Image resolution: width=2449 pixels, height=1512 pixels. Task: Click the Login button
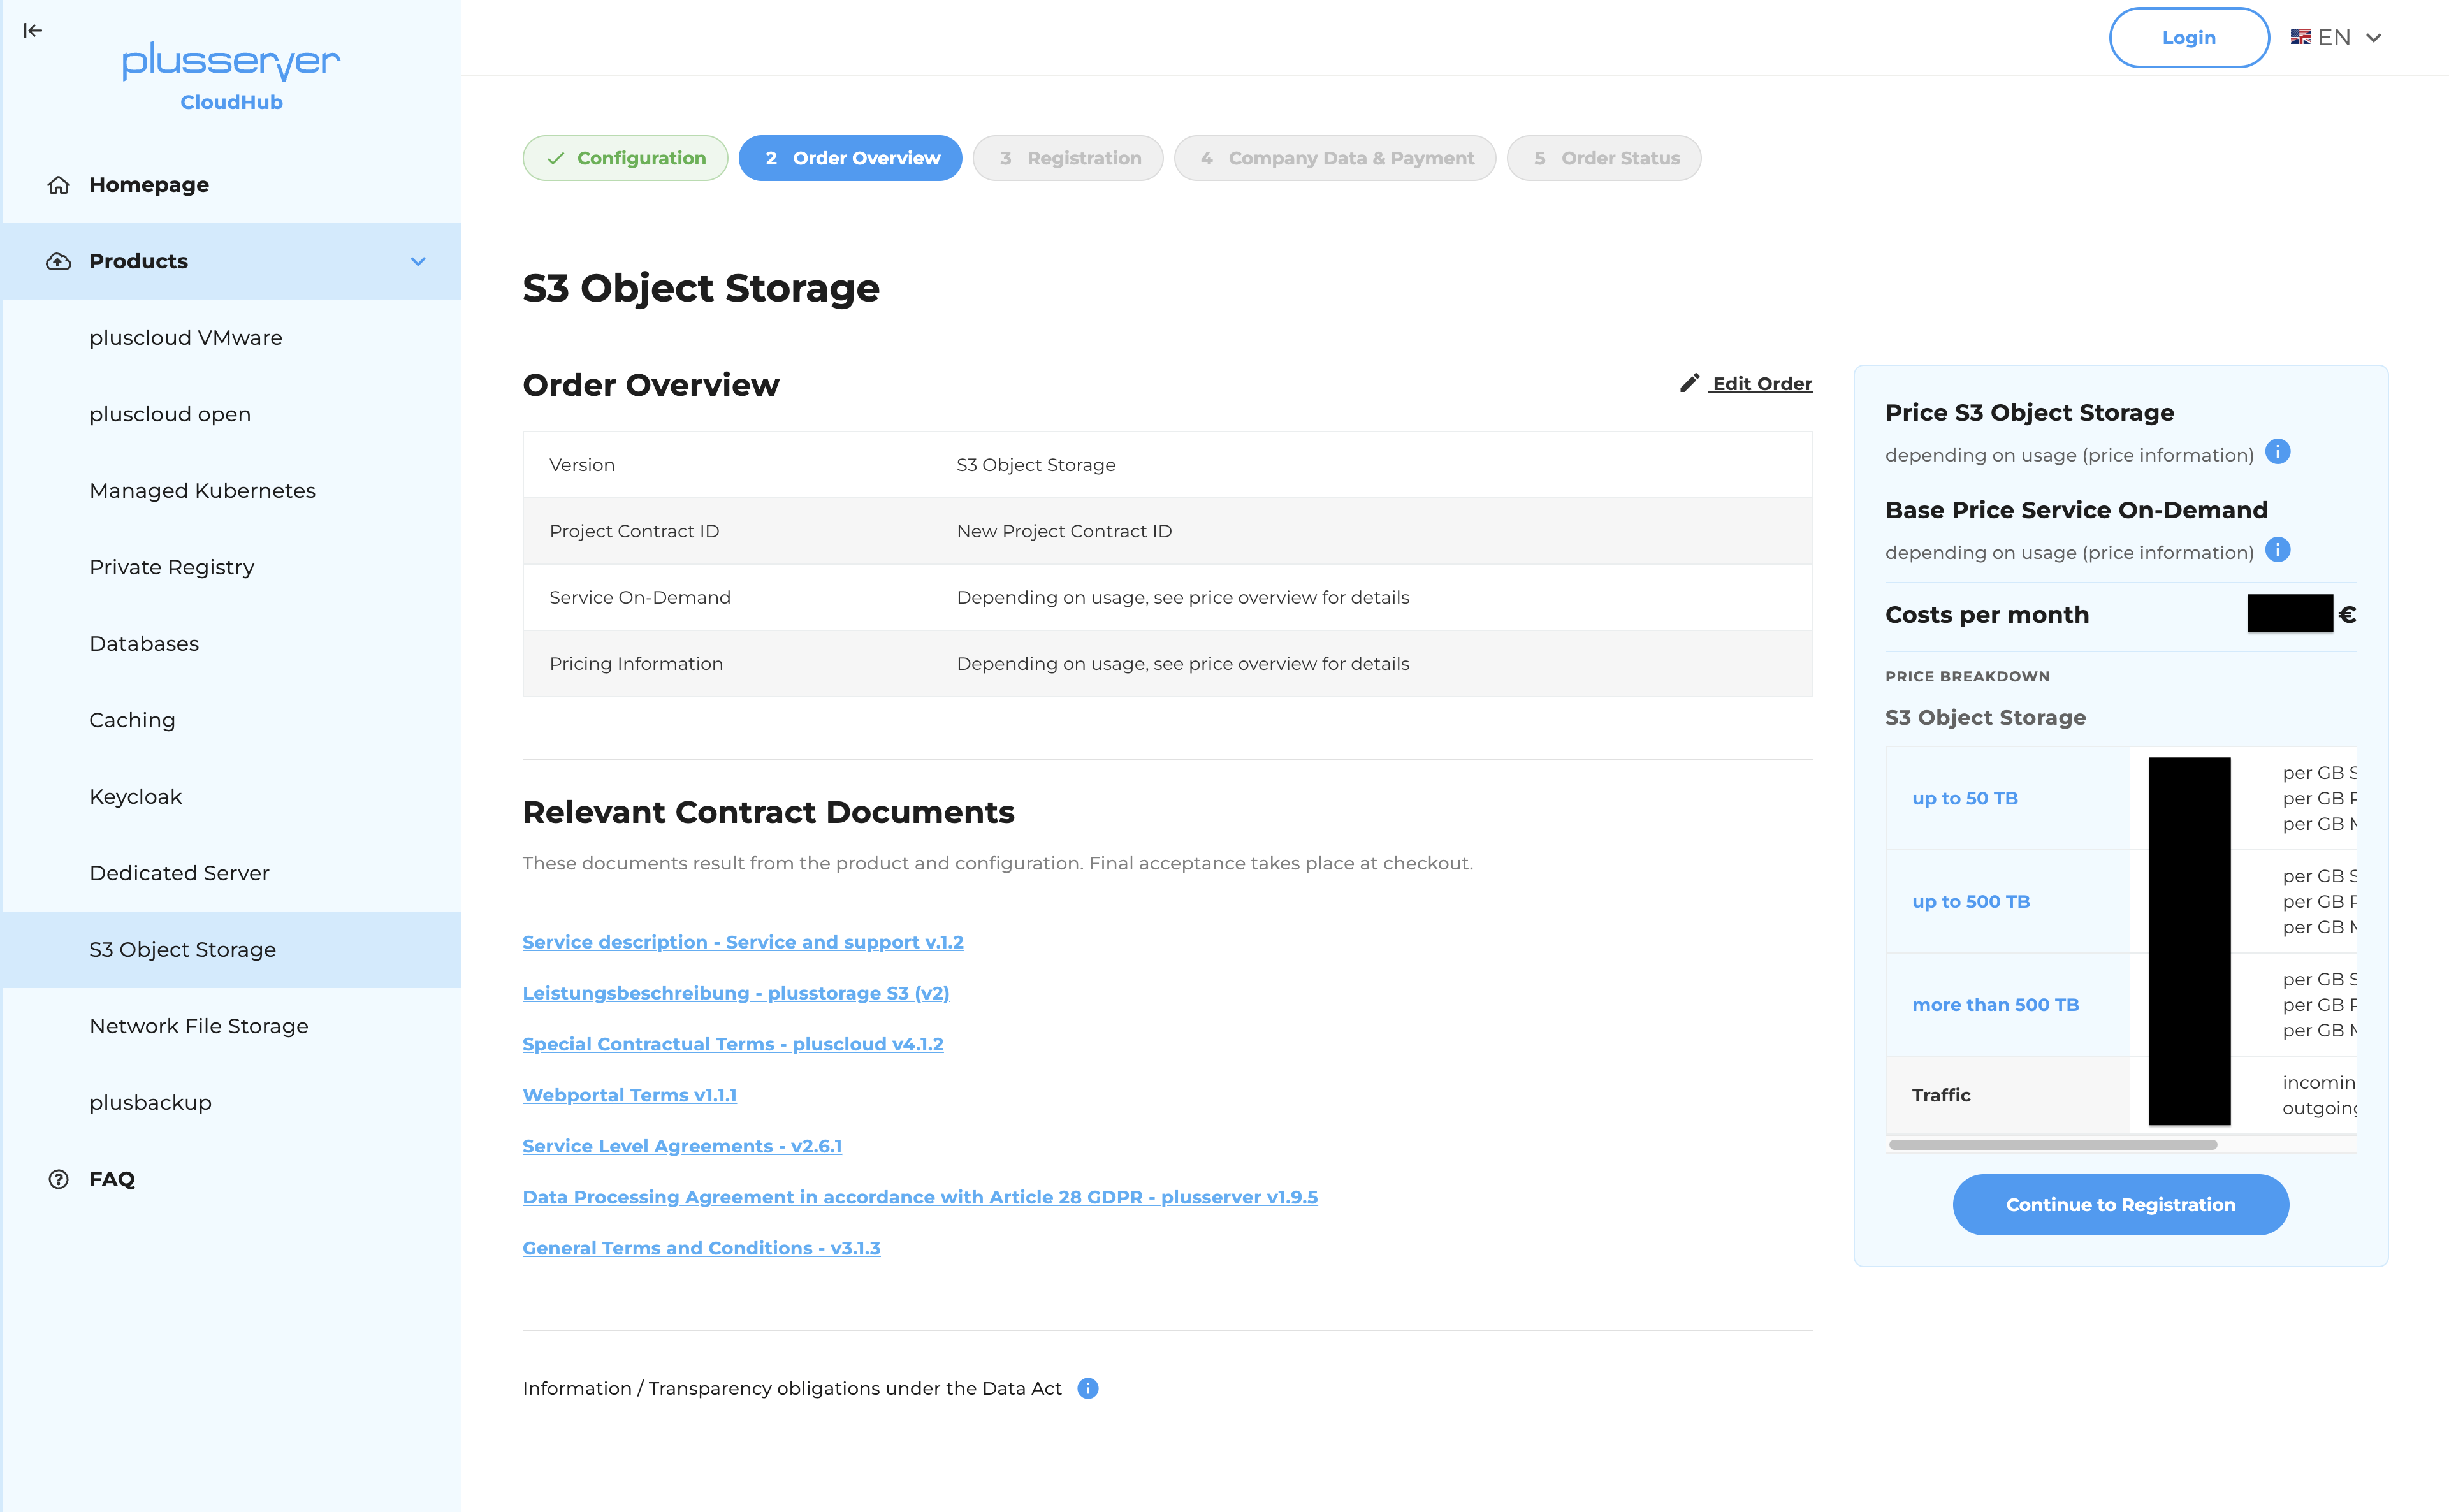[2189, 38]
